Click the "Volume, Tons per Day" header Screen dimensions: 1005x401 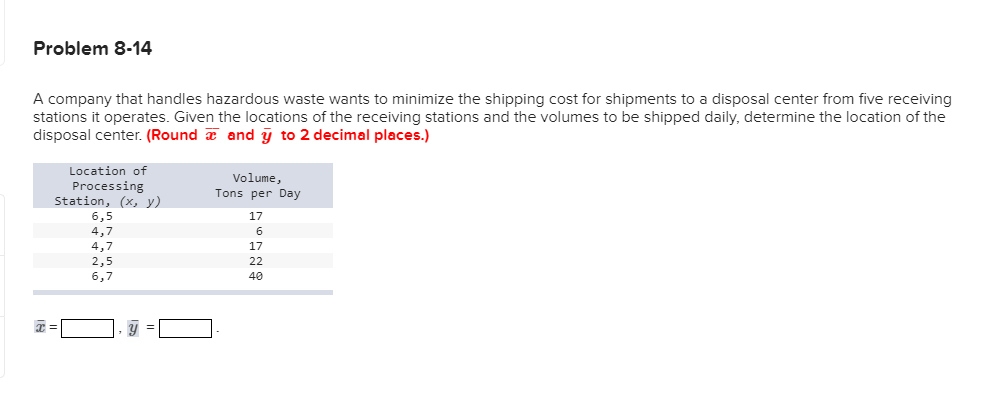[257, 186]
